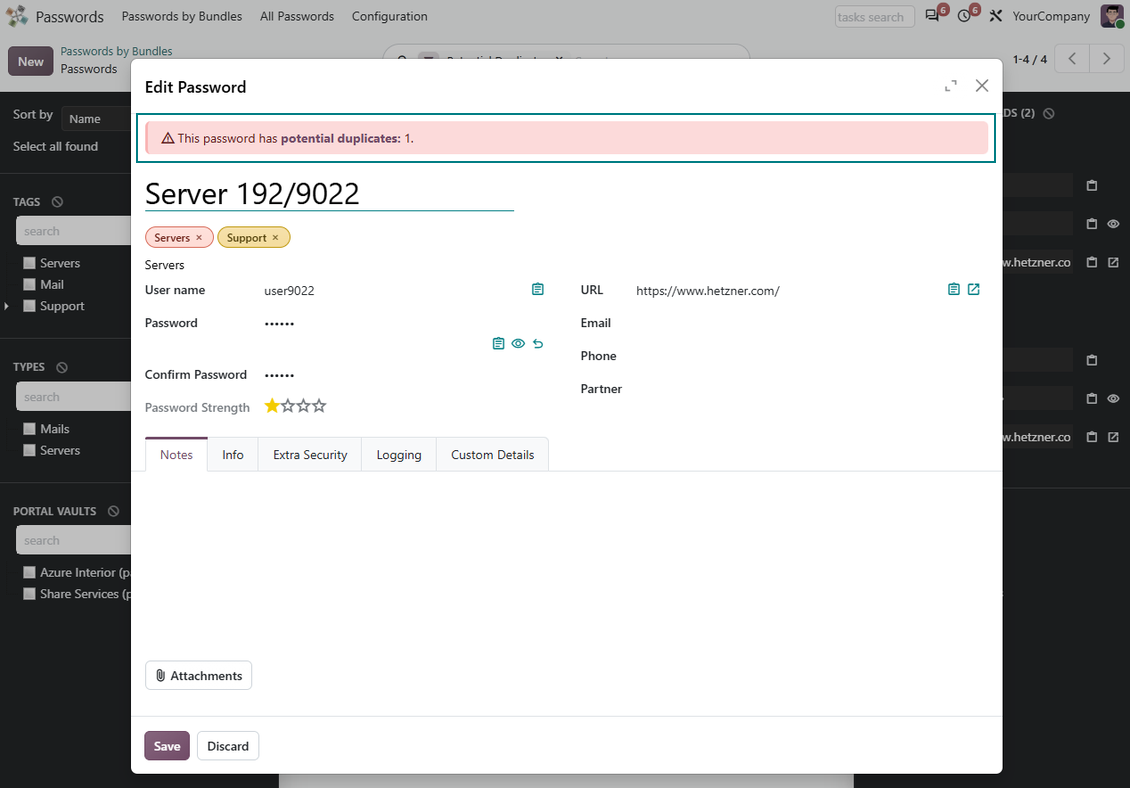
Task: Open the Notes tab
Action: coord(177,455)
